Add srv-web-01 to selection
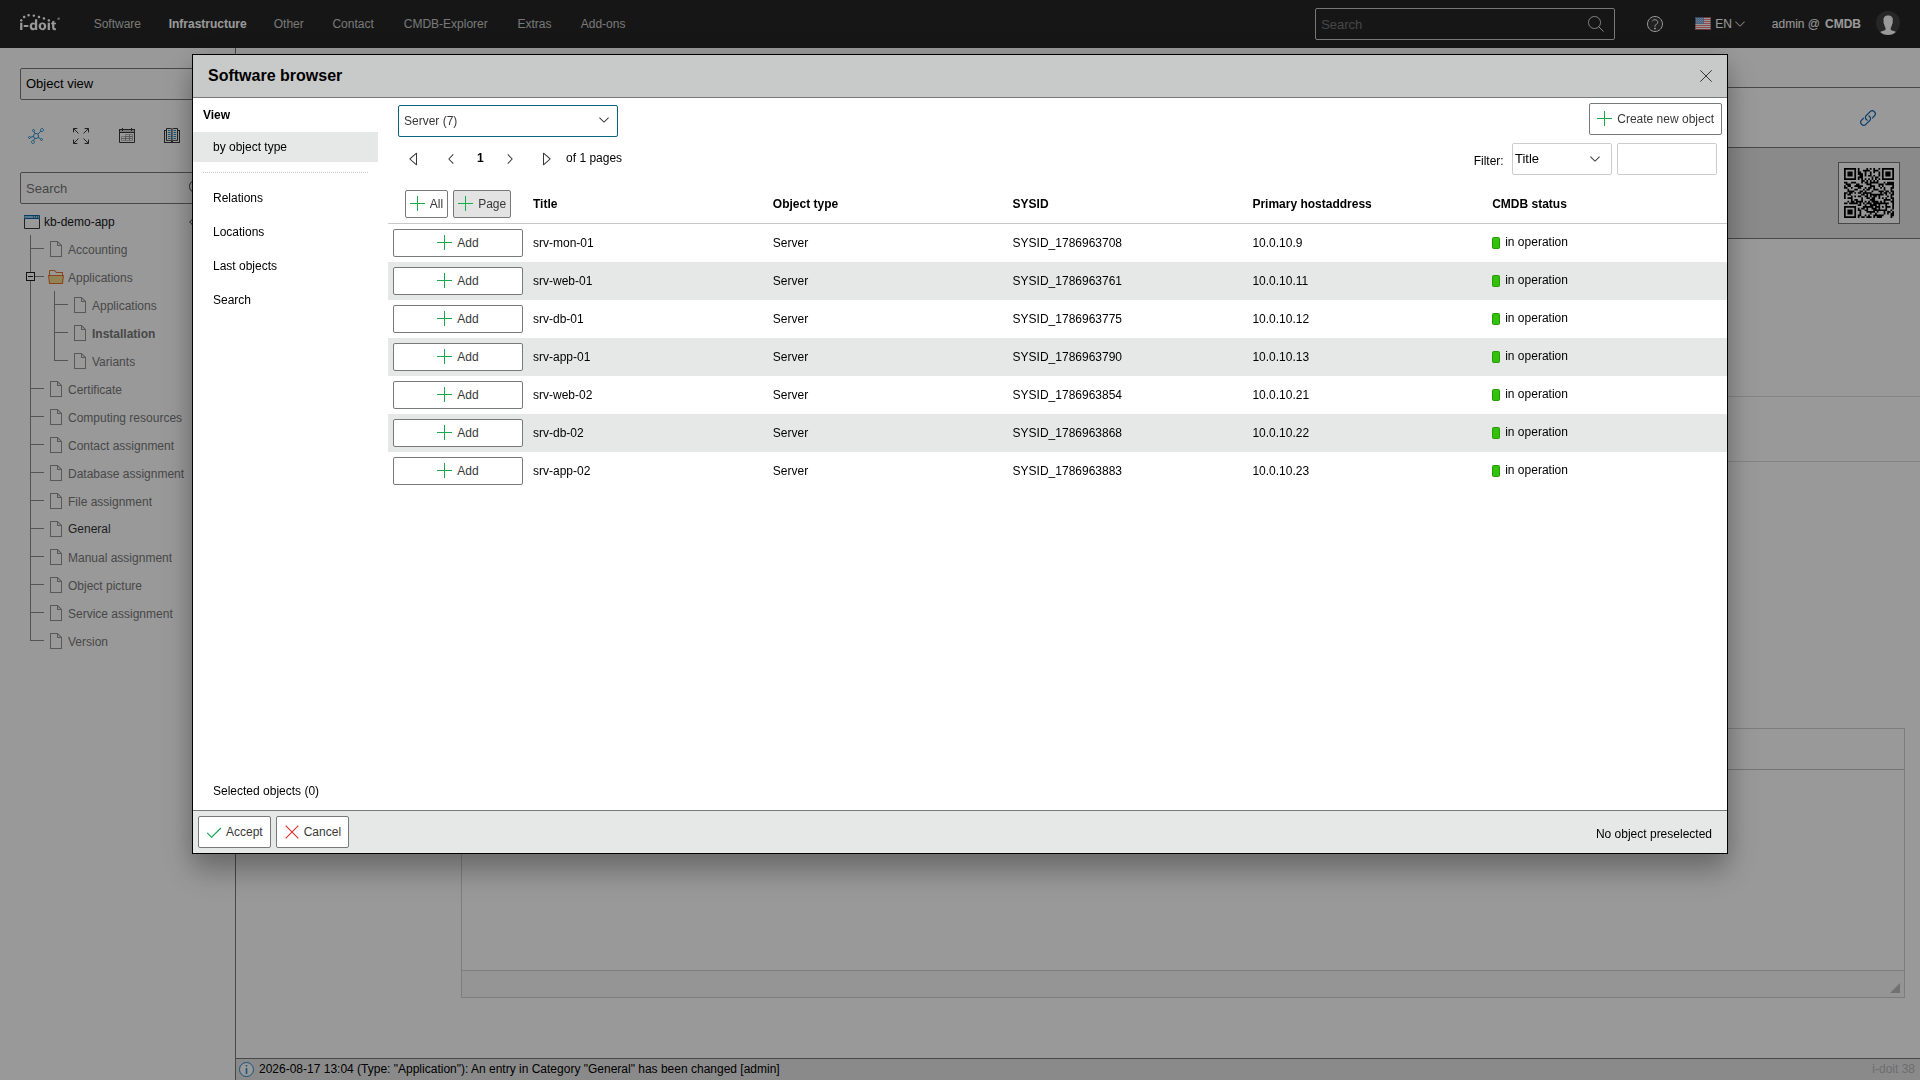 (458, 281)
